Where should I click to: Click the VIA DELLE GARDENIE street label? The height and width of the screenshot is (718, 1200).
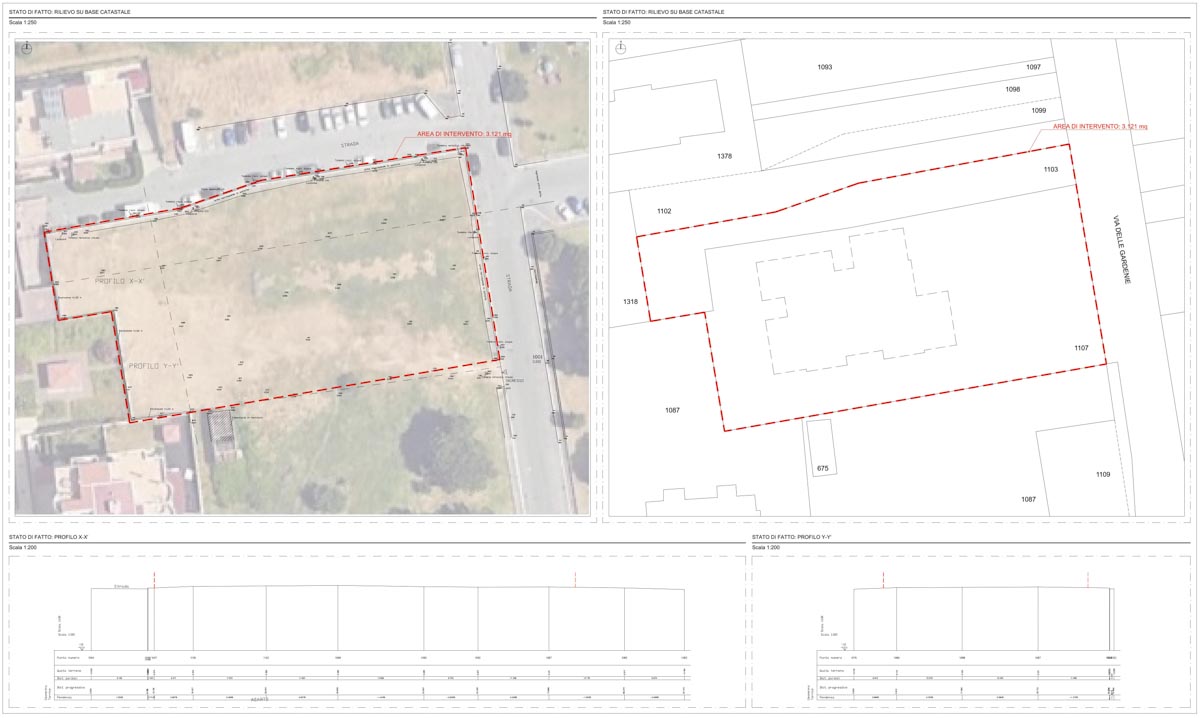tap(1125, 251)
